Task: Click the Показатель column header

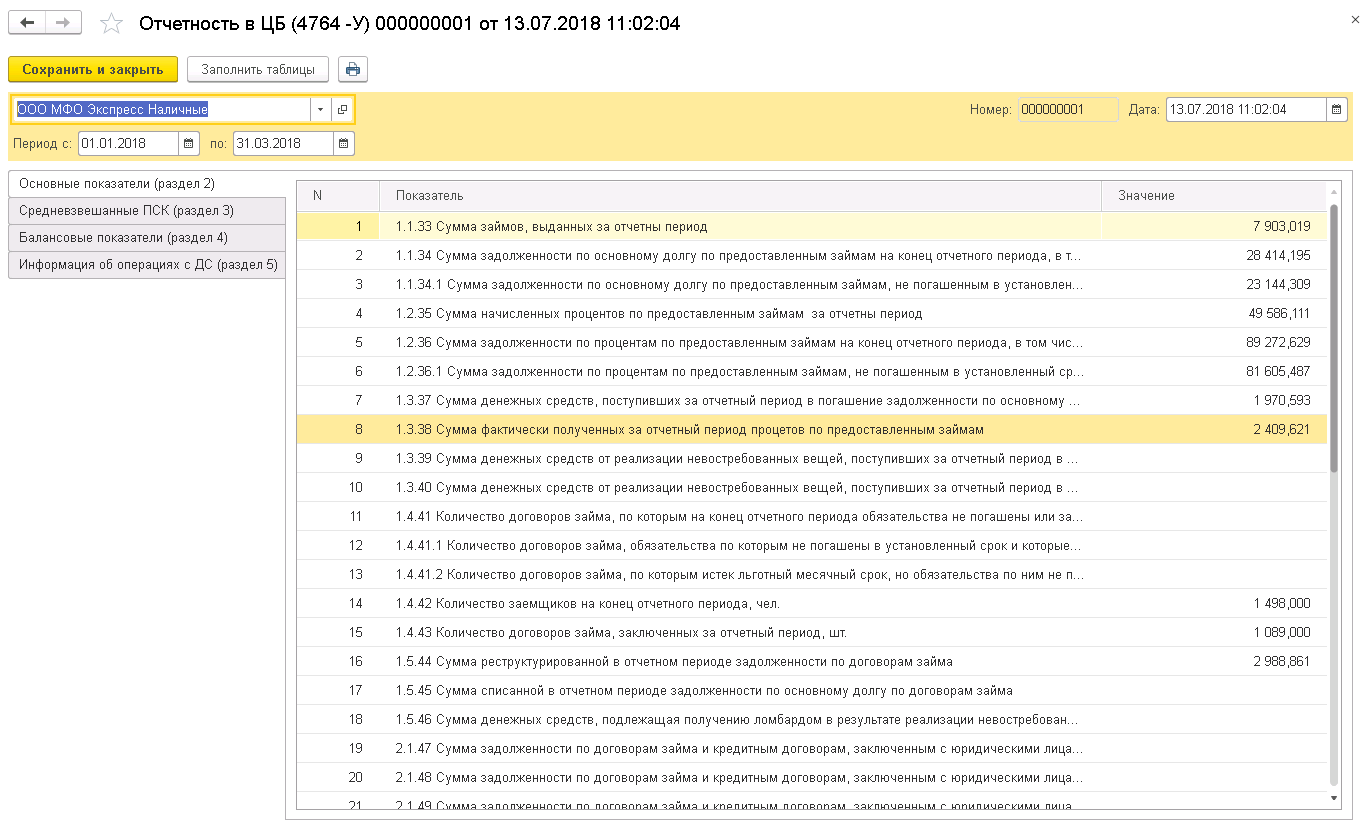Action: [x=741, y=196]
